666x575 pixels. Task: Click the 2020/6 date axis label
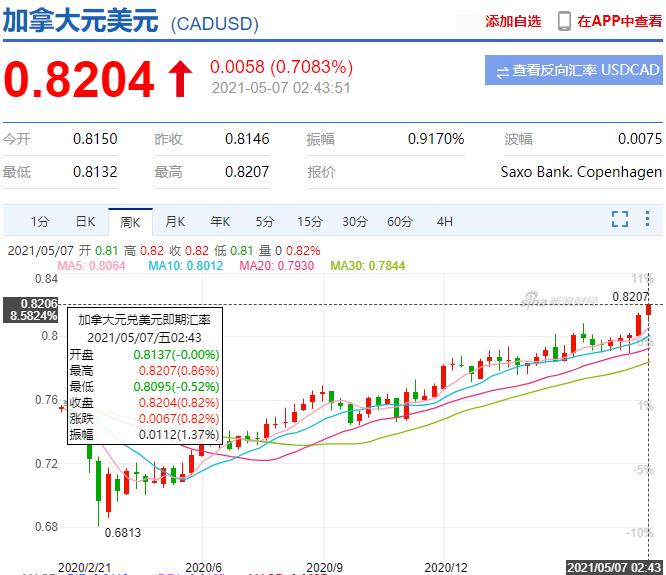(203, 568)
